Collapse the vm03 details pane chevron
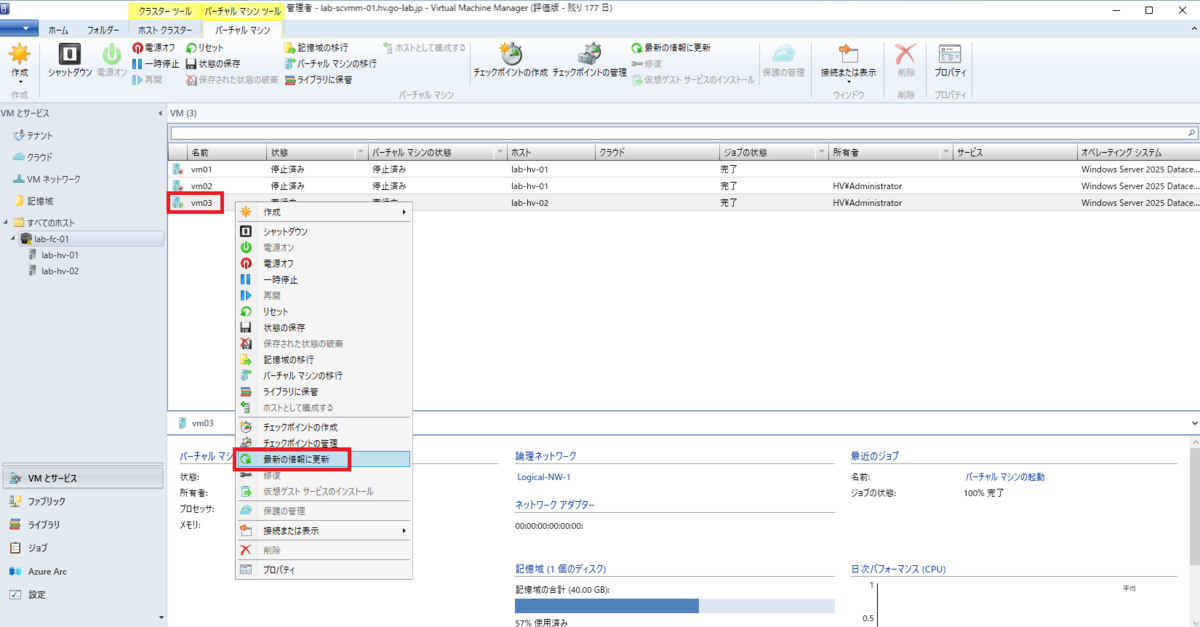Image resolution: width=1200 pixels, height=627 pixels. pyautogui.click(x=1193, y=423)
